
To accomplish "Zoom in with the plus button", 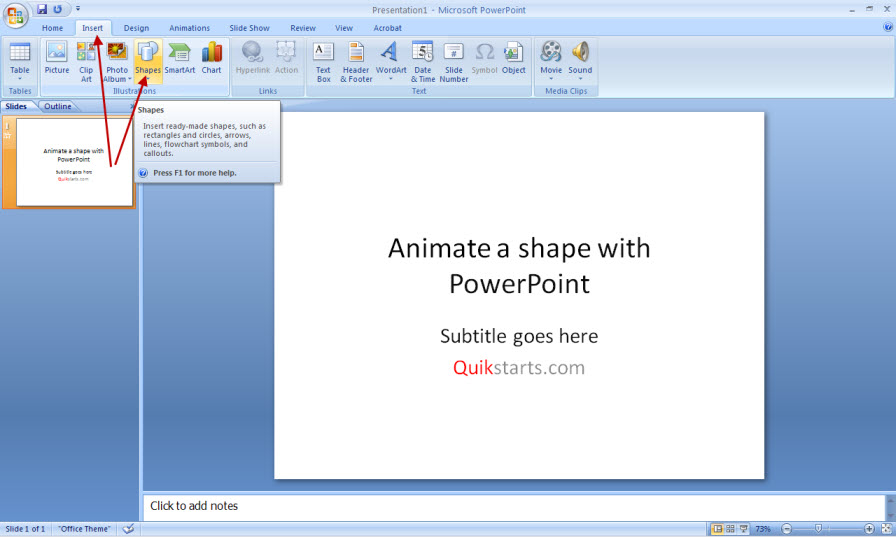I will [x=869, y=529].
